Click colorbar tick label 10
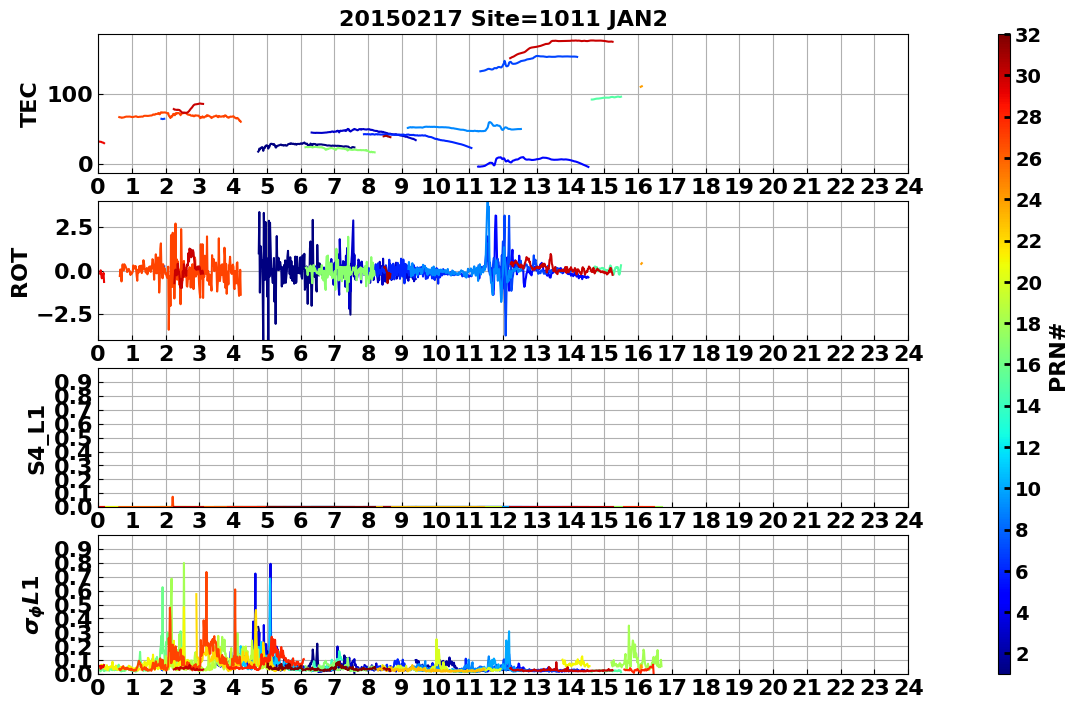This screenshot has width=1077, height=709. tap(1028, 488)
